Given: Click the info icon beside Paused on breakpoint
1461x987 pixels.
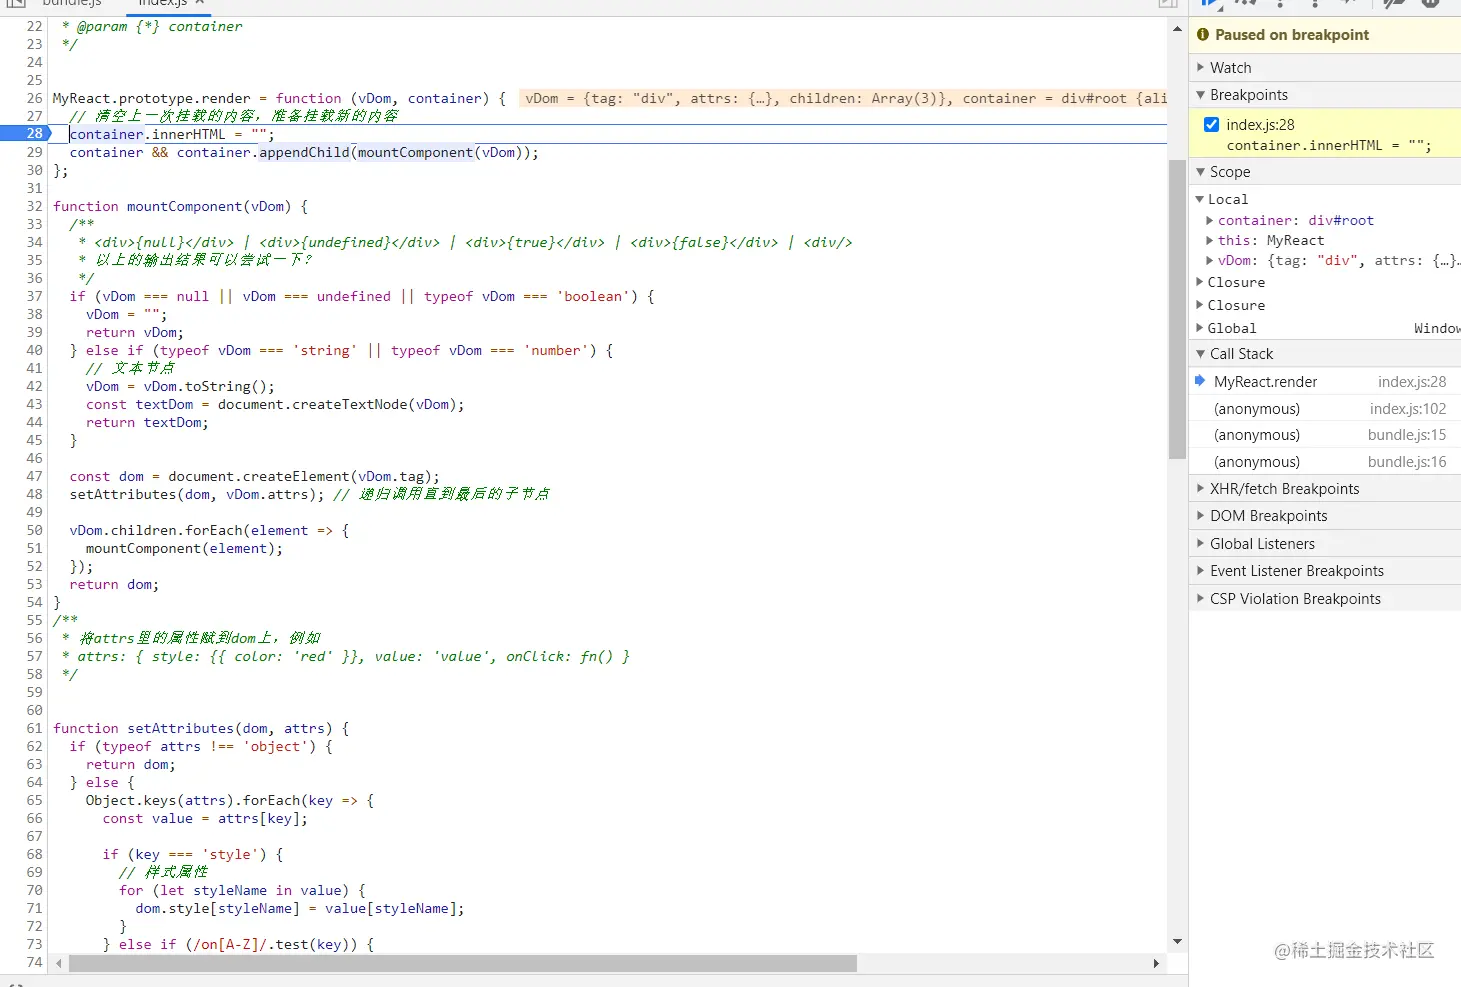Looking at the screenshot, I should pos(1203,34).
